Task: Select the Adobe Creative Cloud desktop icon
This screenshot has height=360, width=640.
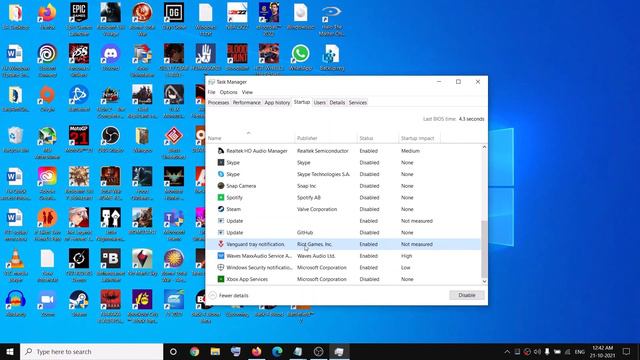Action: [x=47, y=183]
